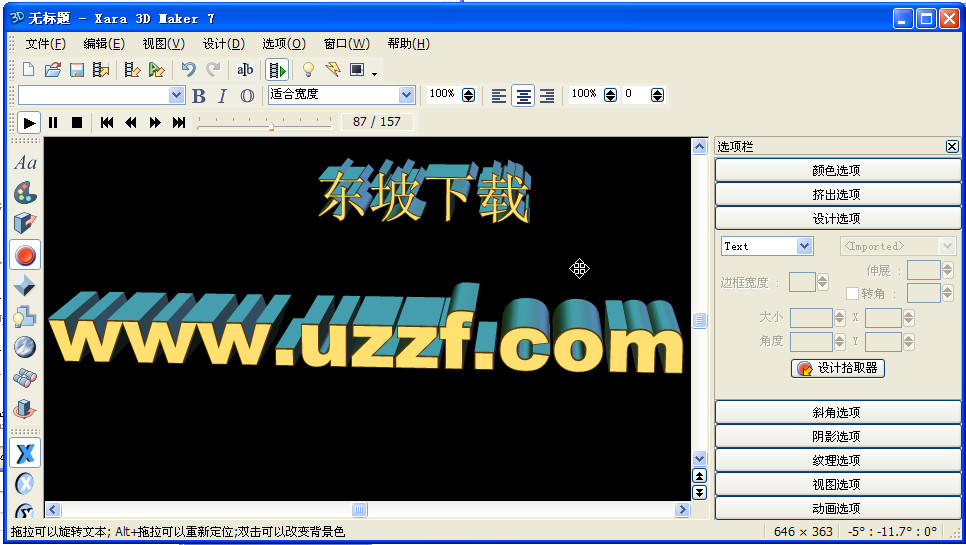966x545 pixels.
Task: Open the 窗口(W) menu
Action: 347,44
